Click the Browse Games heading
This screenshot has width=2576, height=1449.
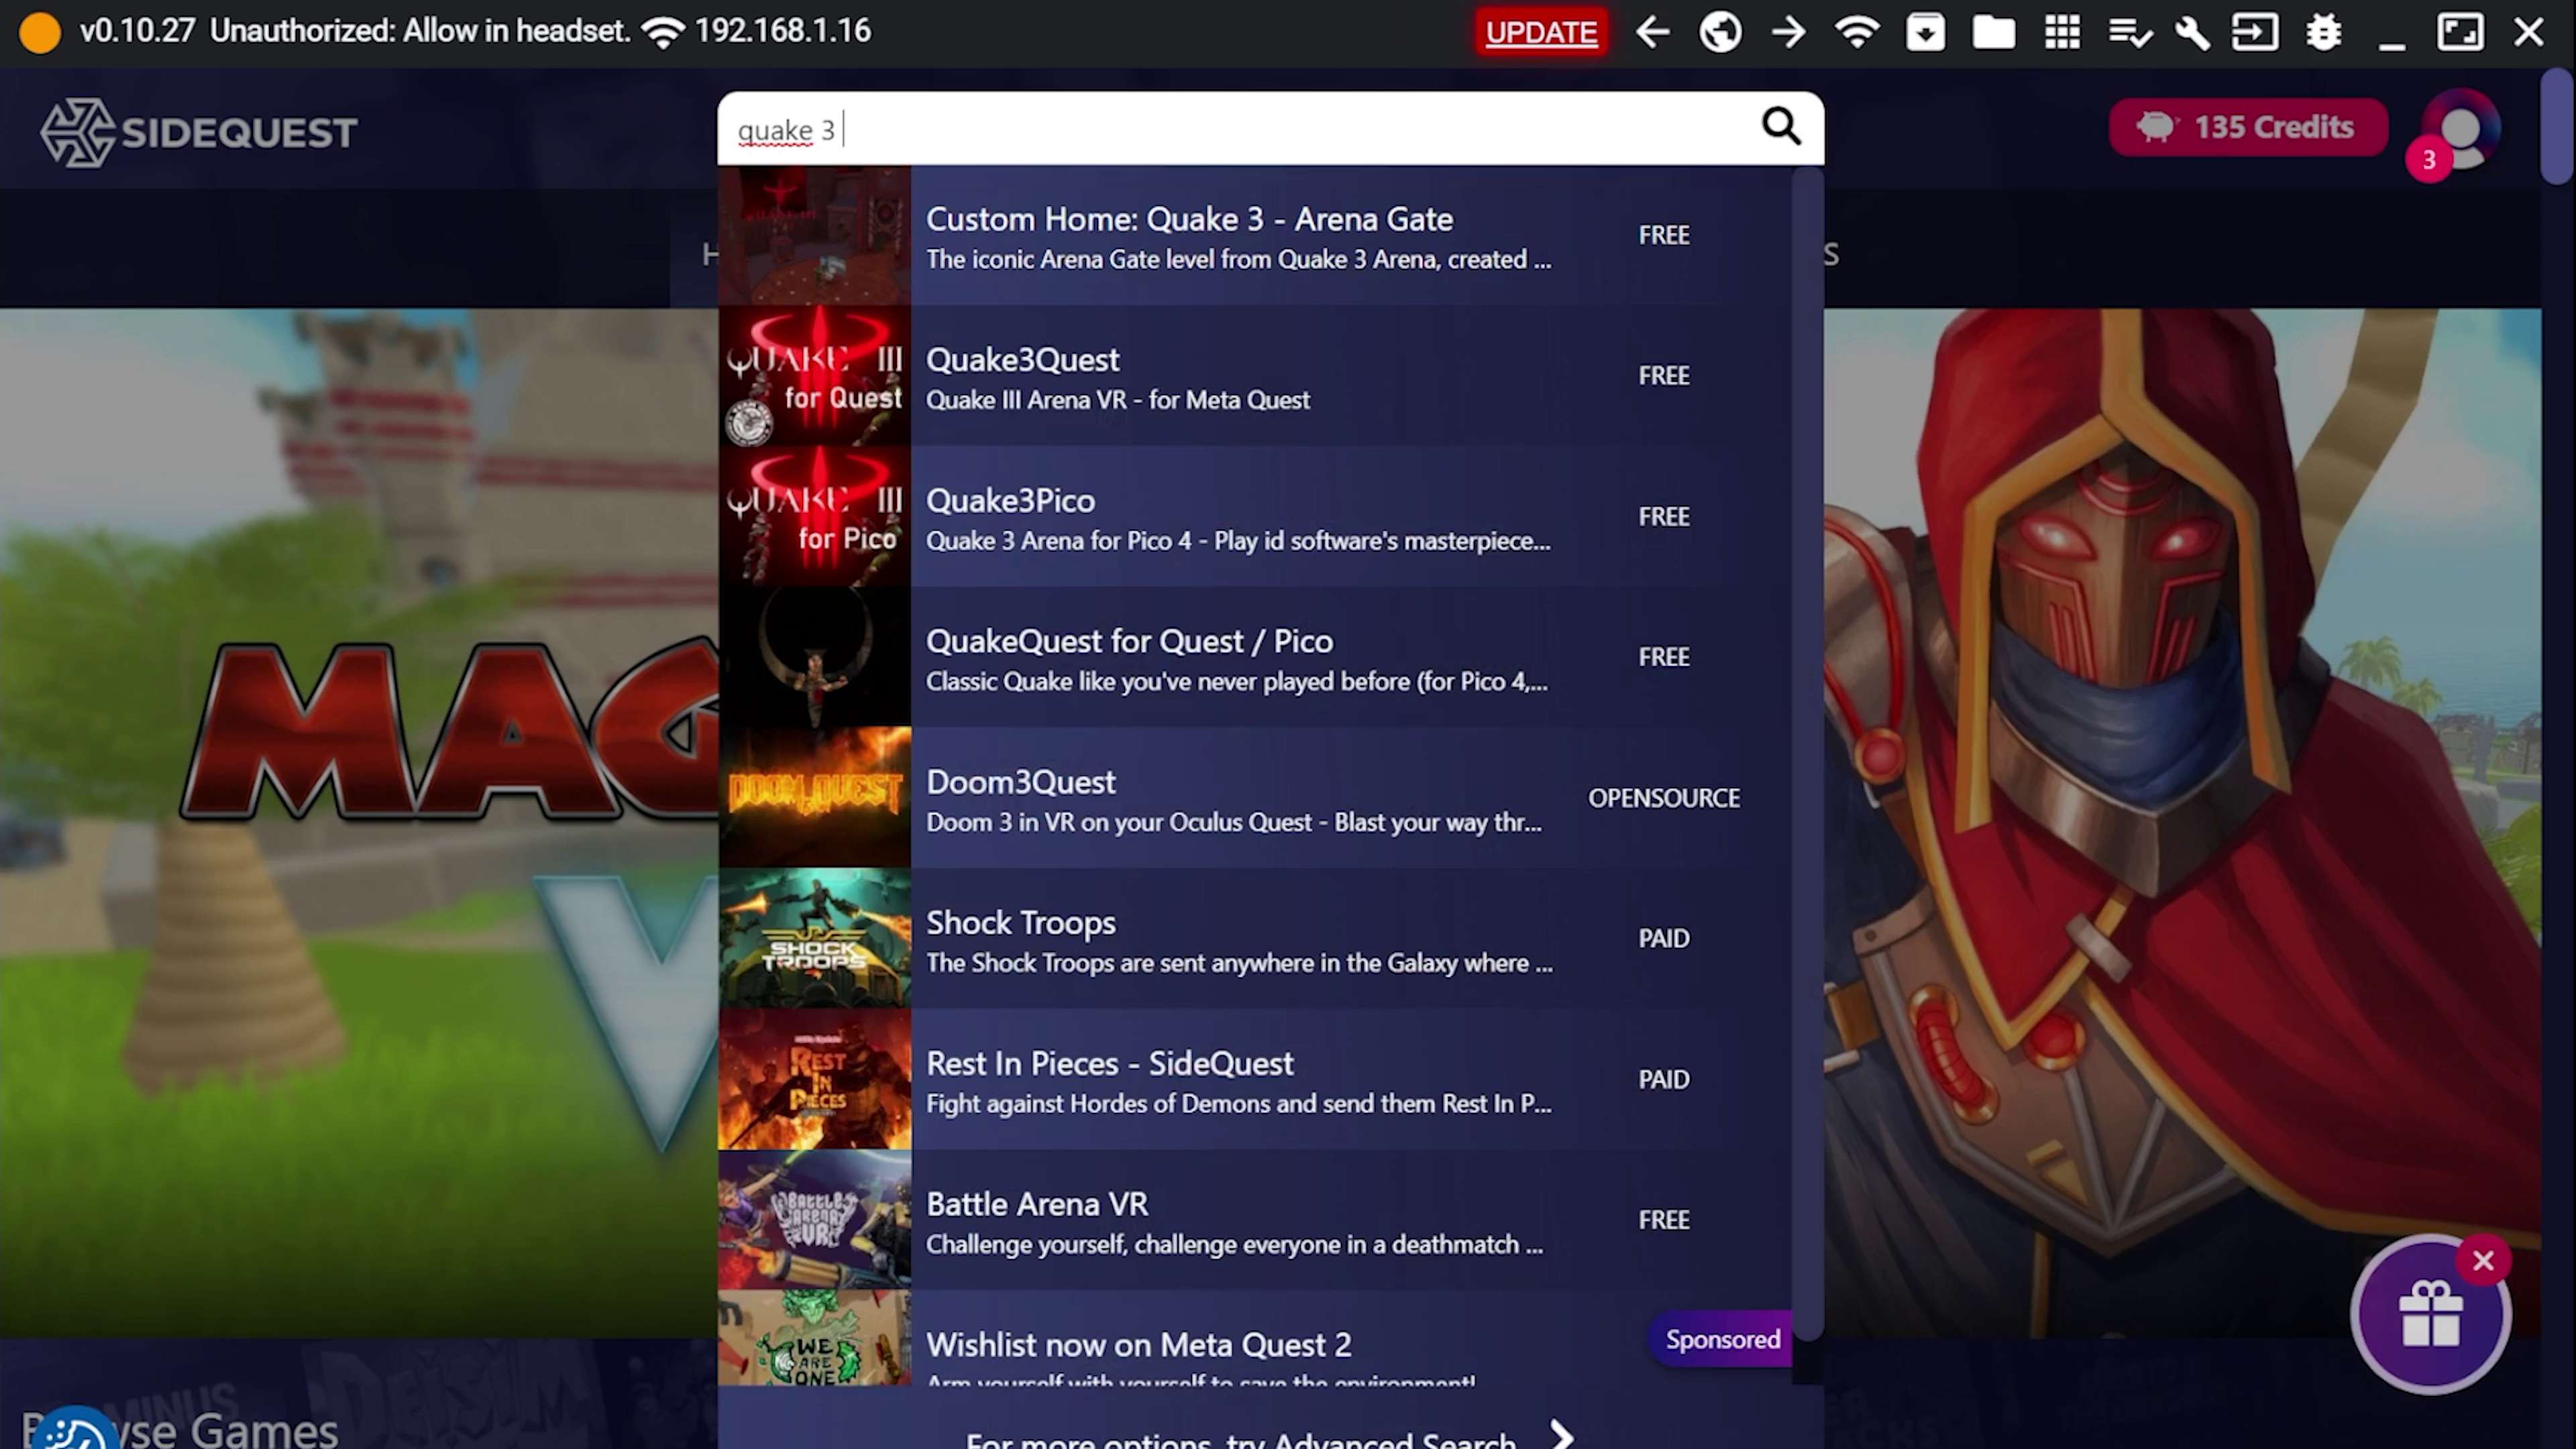click(180, 1430)
